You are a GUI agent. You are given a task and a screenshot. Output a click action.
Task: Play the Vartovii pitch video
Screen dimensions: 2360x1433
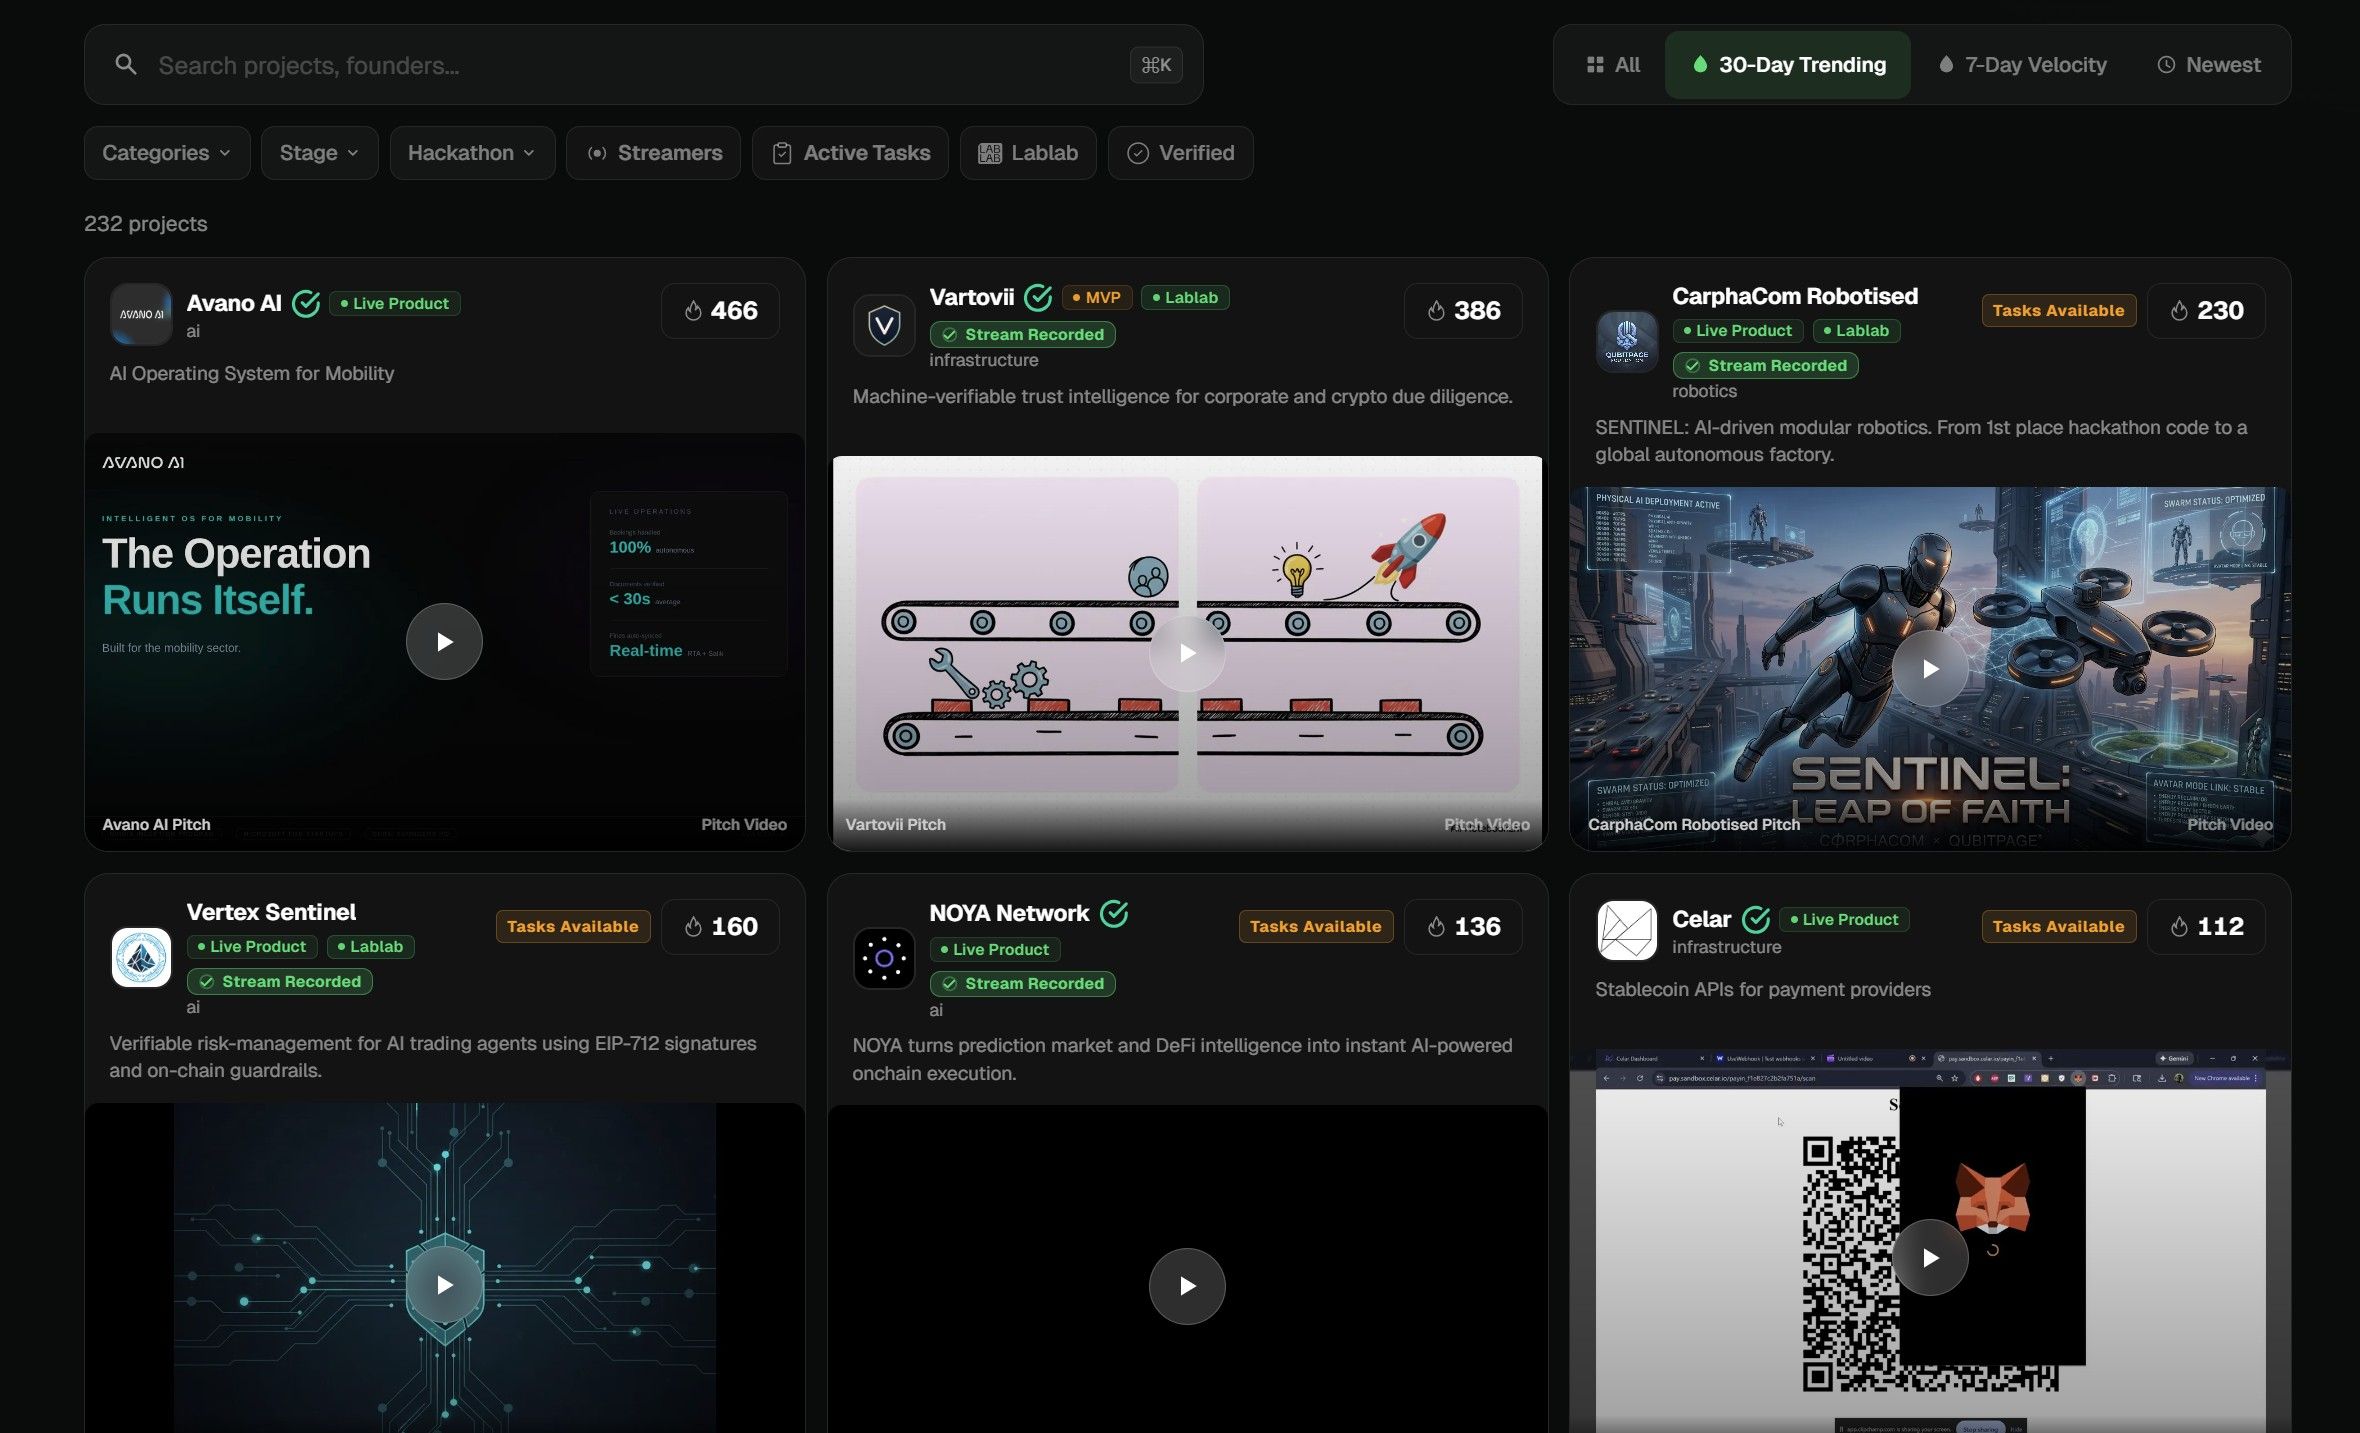[1187, 653]
